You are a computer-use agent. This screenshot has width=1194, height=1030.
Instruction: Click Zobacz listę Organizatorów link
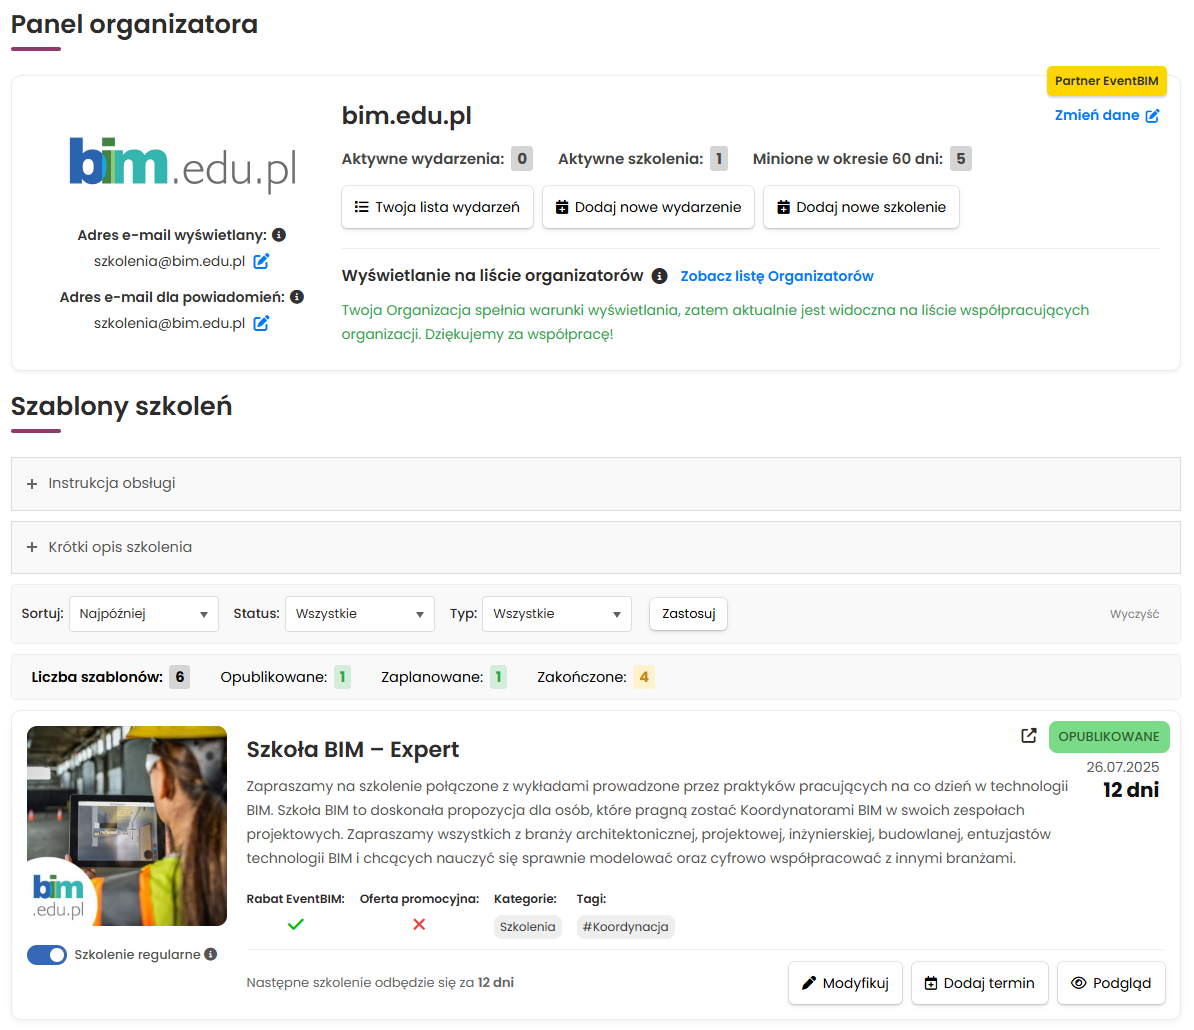pos(777,276)
